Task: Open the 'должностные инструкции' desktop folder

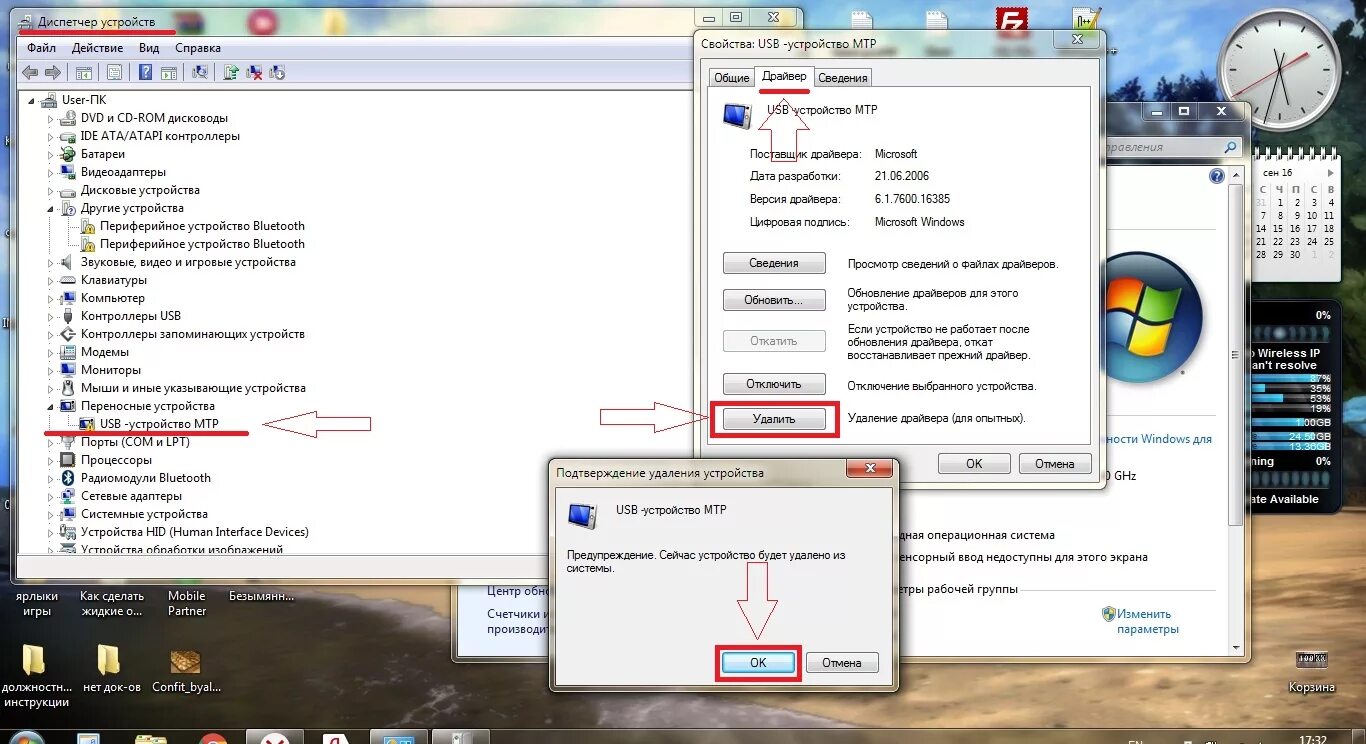Action: tap(35, 675)
